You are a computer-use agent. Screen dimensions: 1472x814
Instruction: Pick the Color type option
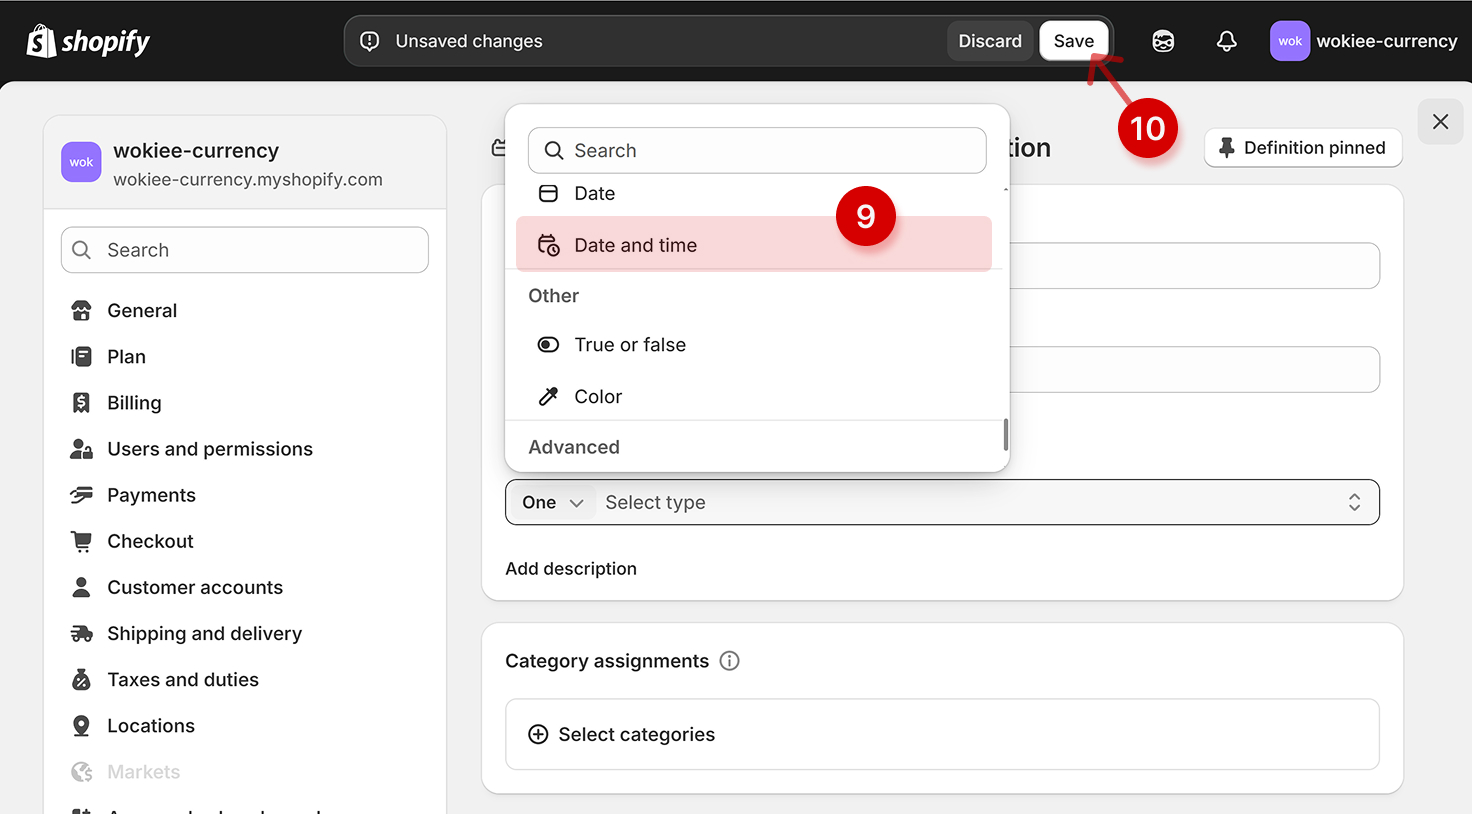pos(598,397)
